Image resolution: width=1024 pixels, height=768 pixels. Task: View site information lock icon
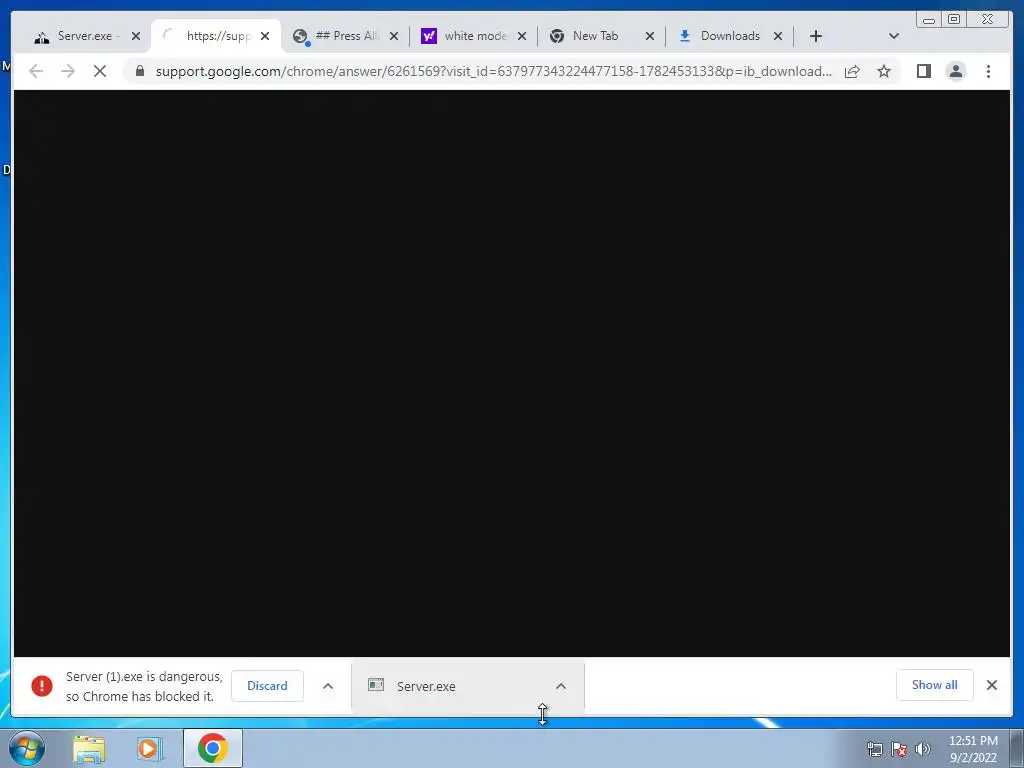tap(140, 71)
